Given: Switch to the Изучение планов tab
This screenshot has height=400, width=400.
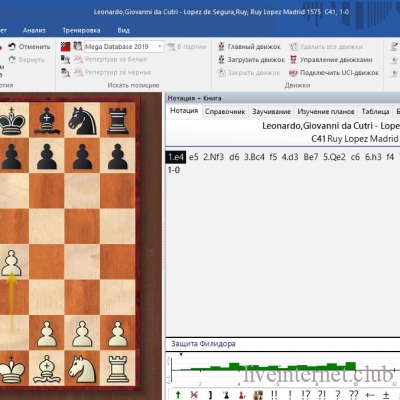Looking at the screenshot, I should click(326, 112).
